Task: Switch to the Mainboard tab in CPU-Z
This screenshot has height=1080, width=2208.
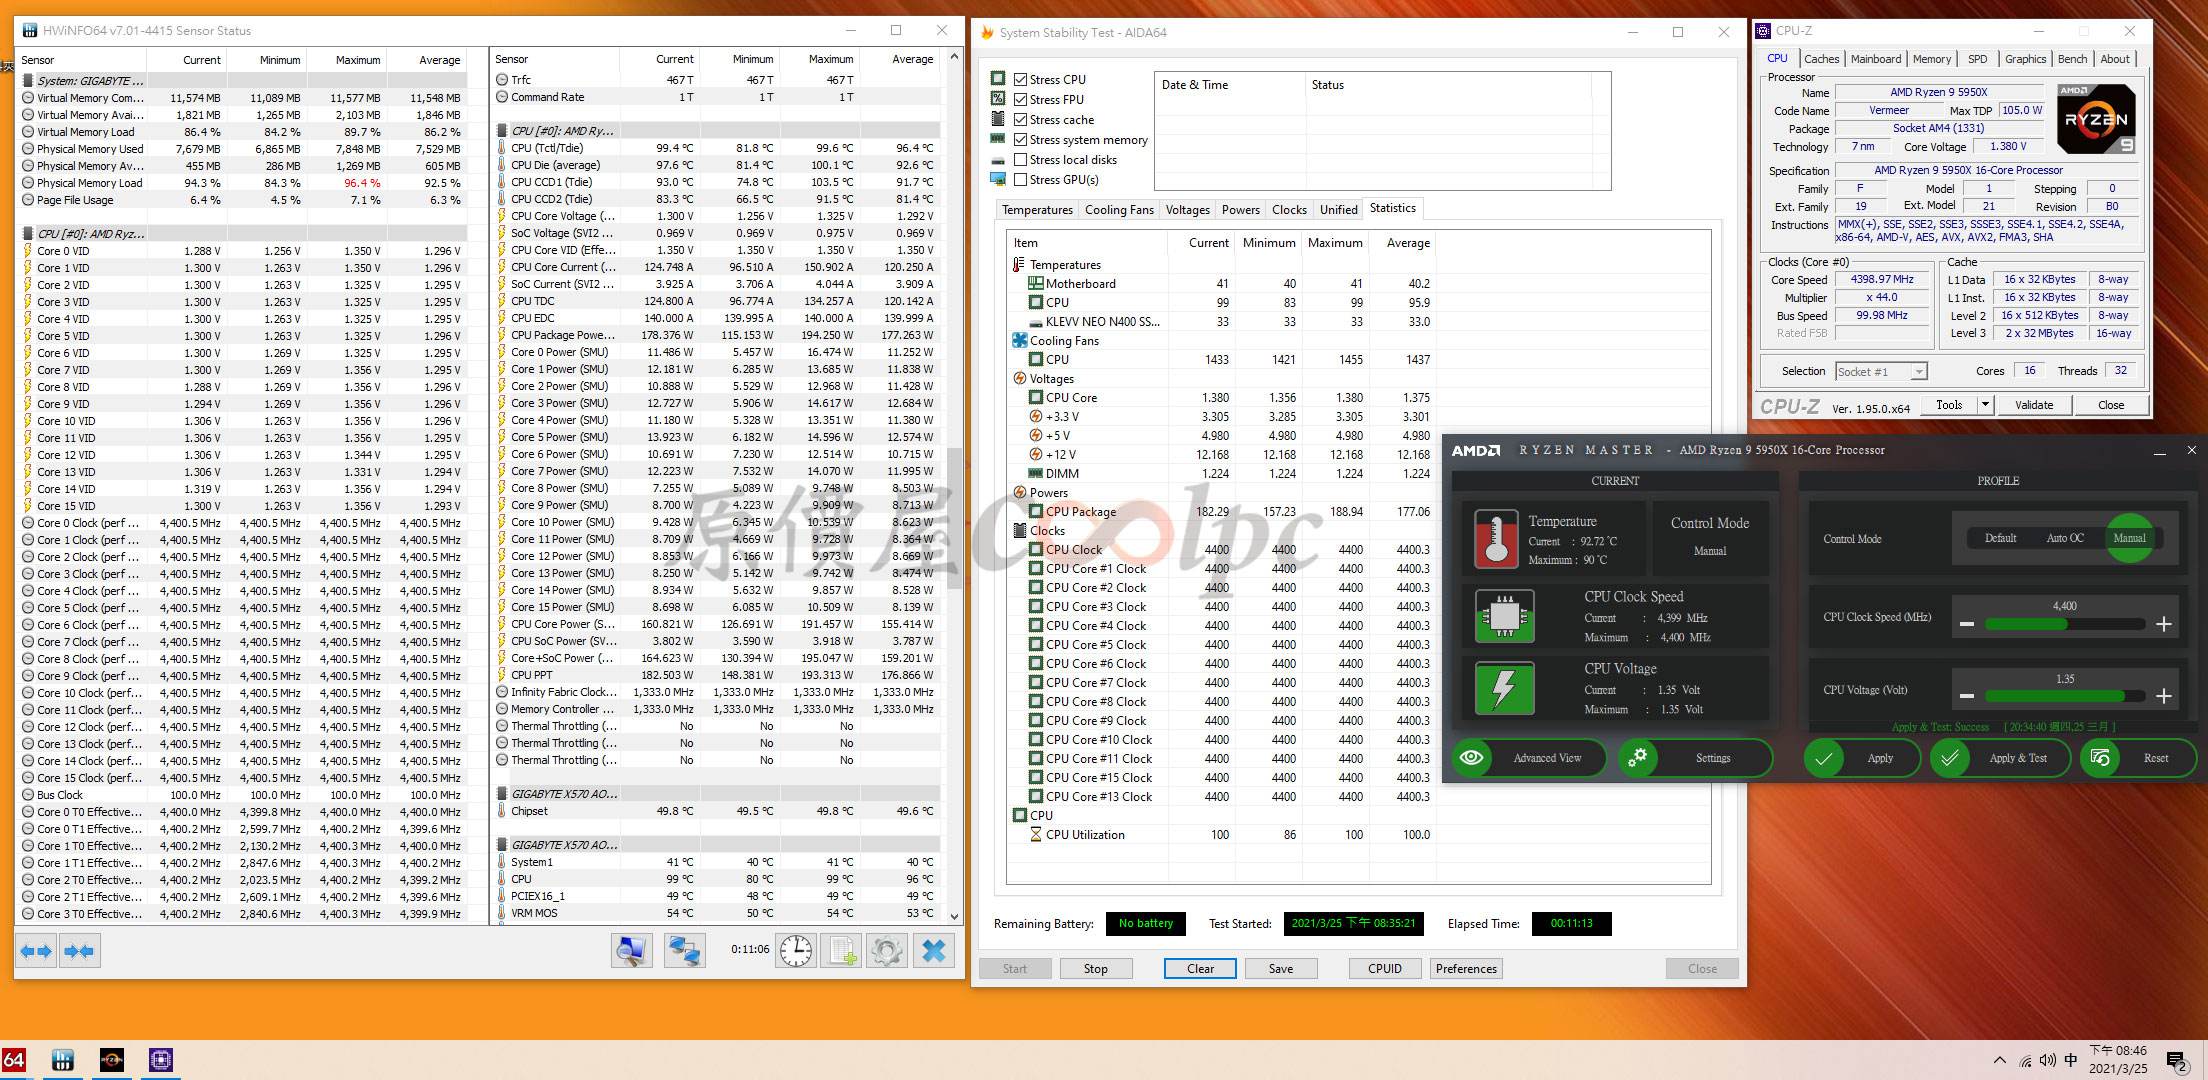Action: coord(1875,59)
